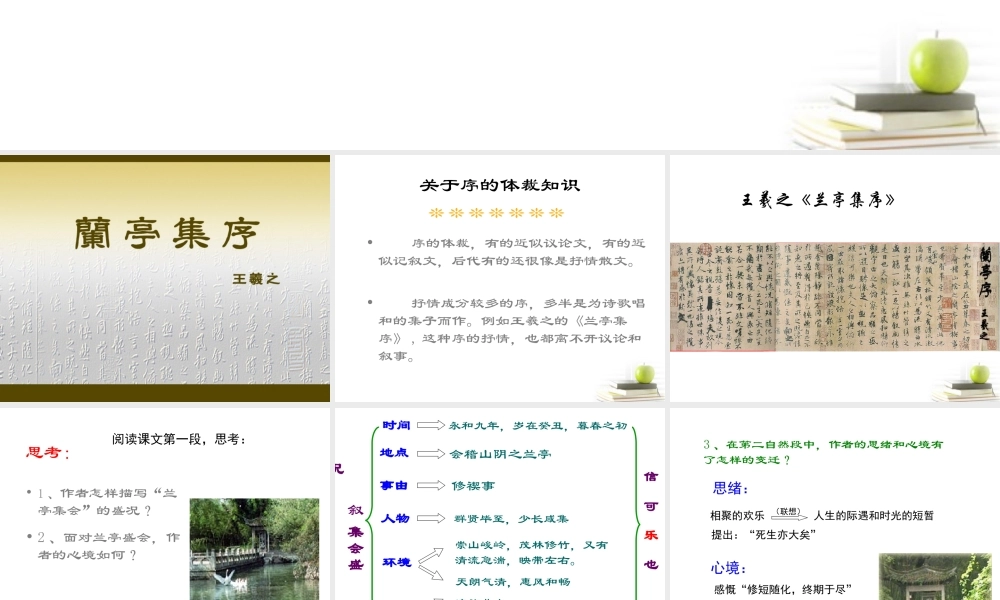Open the 关于序的体裁知识 slide thumbnail
Image resolution: width=1000 pixels, height=600 pixels.
tap(499, 278)
